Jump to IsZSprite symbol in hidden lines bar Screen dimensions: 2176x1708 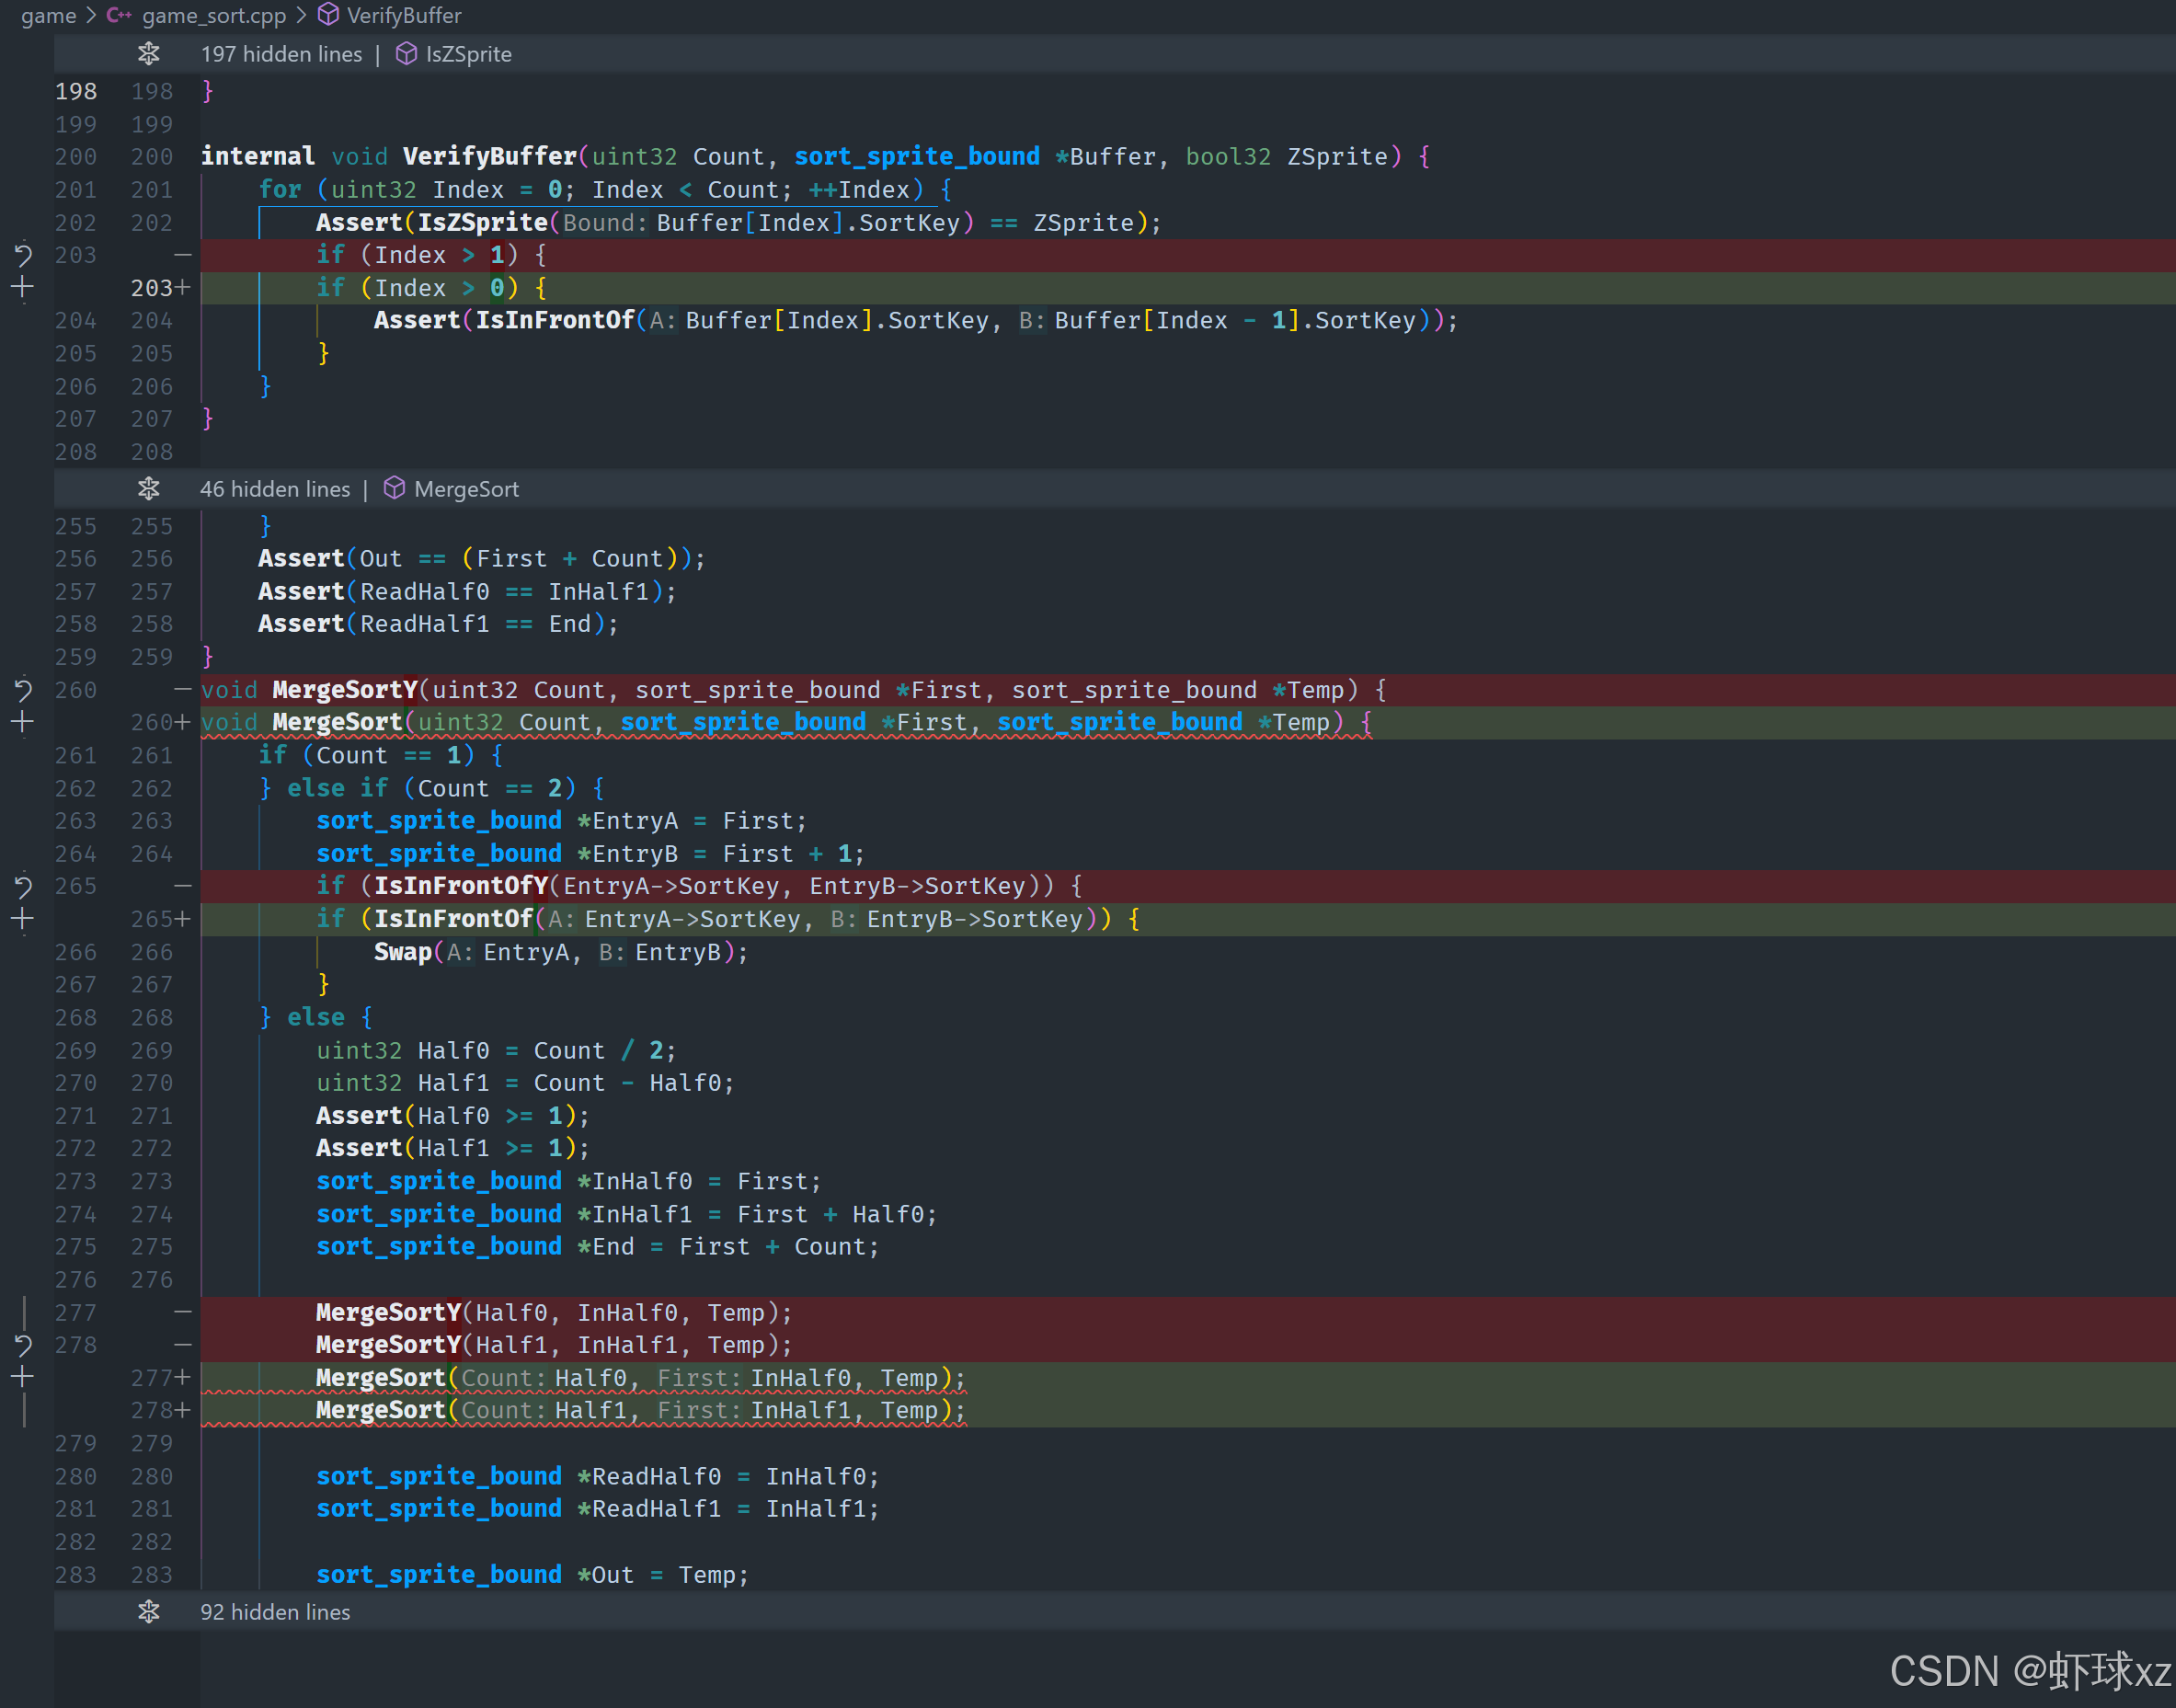(467, 54)
